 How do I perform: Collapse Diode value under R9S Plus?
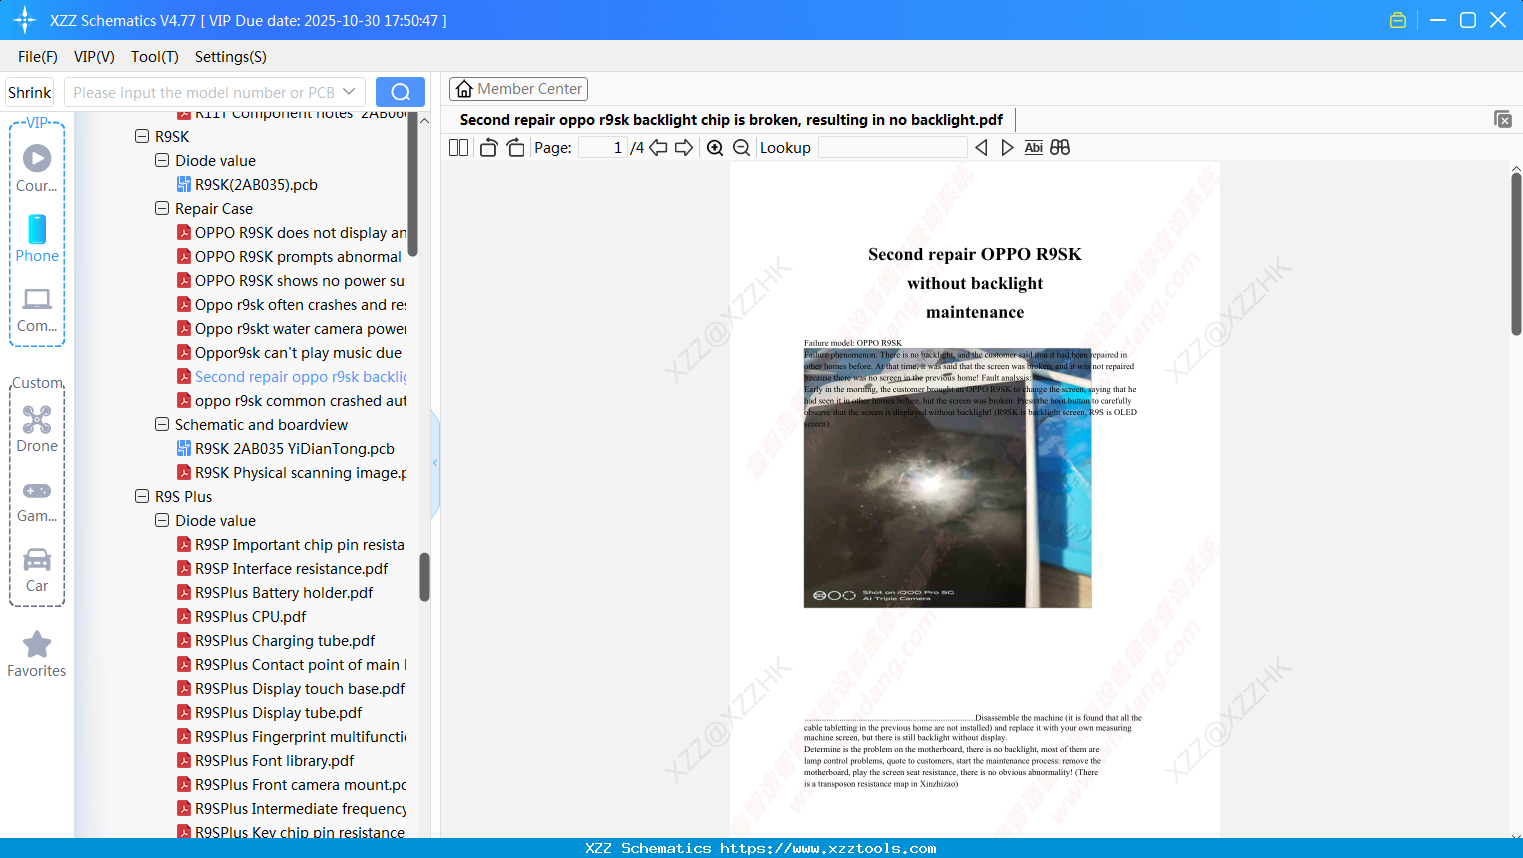162,520
